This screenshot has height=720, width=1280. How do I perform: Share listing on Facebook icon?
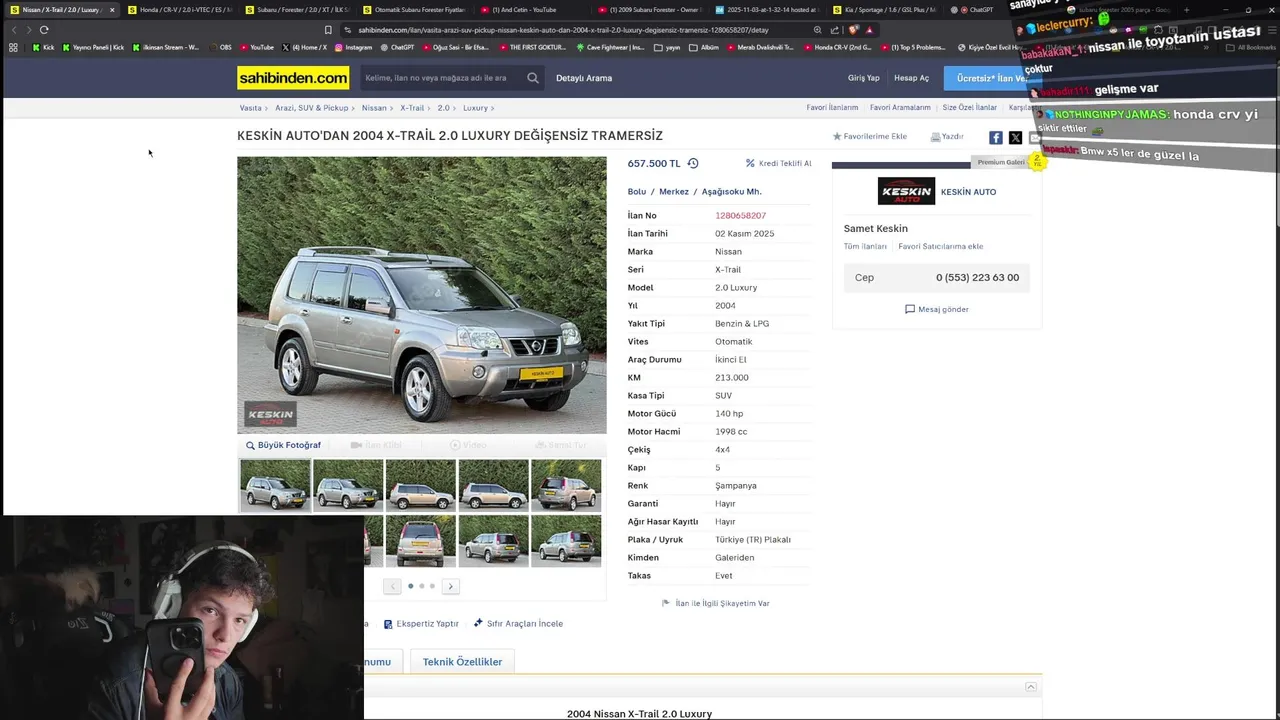pos(996,138)
